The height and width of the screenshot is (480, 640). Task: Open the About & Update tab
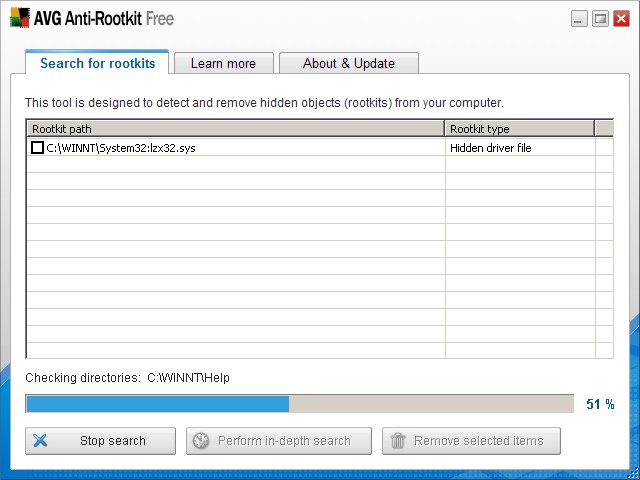pyautogui.click(x=349, y=63)
